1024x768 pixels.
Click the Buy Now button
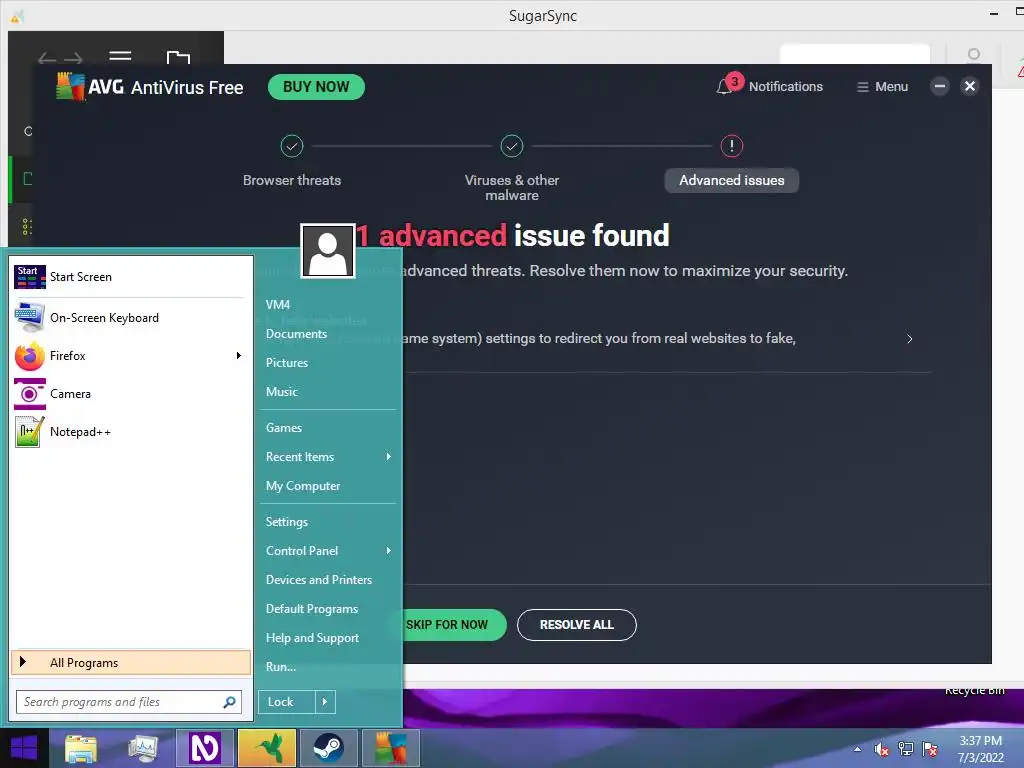tap(316, 87)
